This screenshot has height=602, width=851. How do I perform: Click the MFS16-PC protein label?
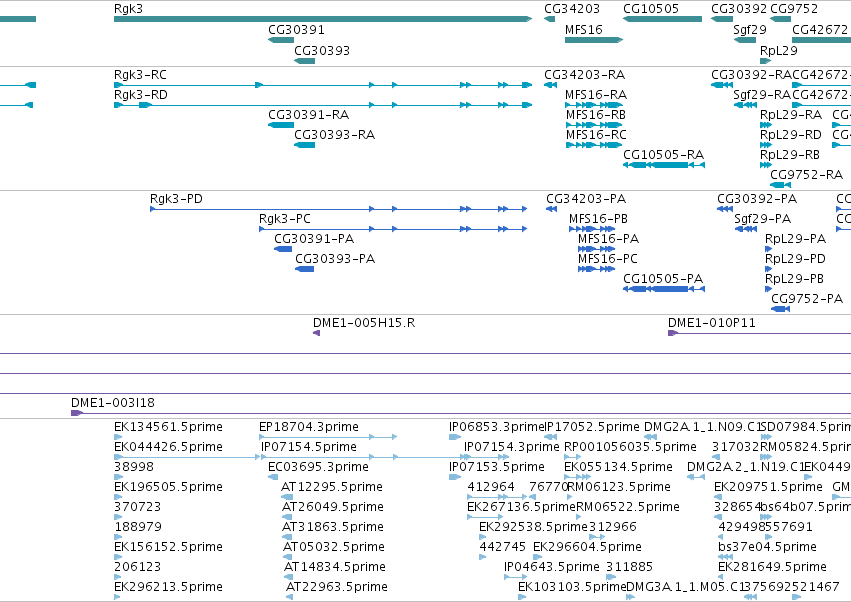[608, 259]
